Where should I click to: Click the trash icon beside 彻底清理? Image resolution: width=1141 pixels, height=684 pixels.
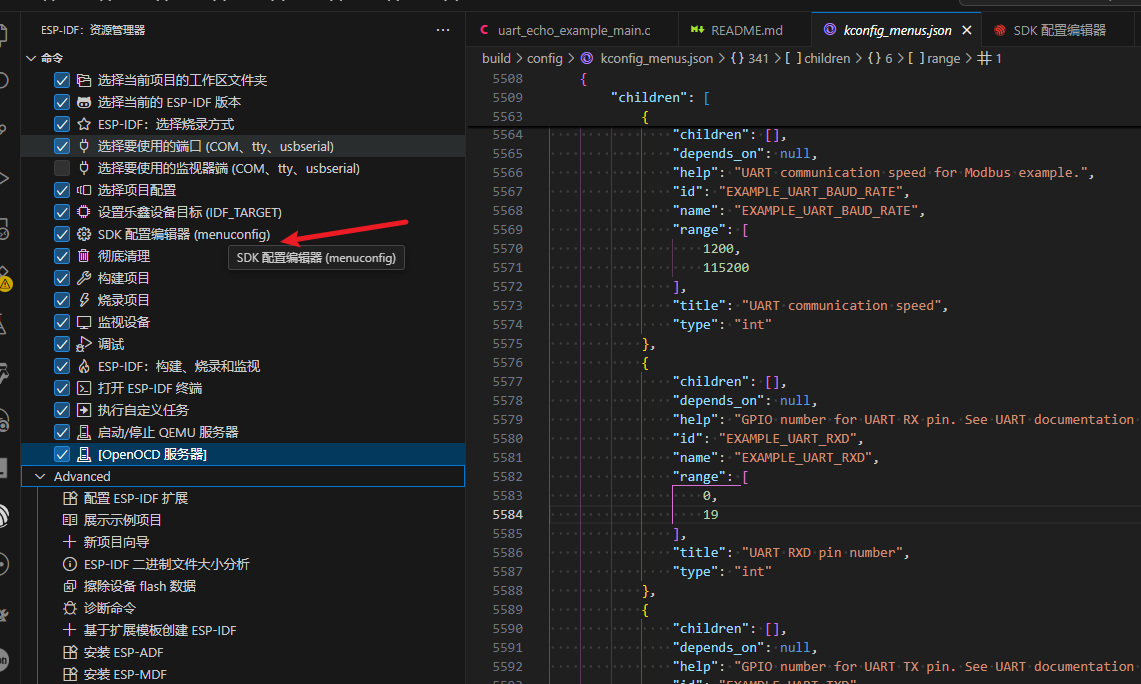pos(84,256)
